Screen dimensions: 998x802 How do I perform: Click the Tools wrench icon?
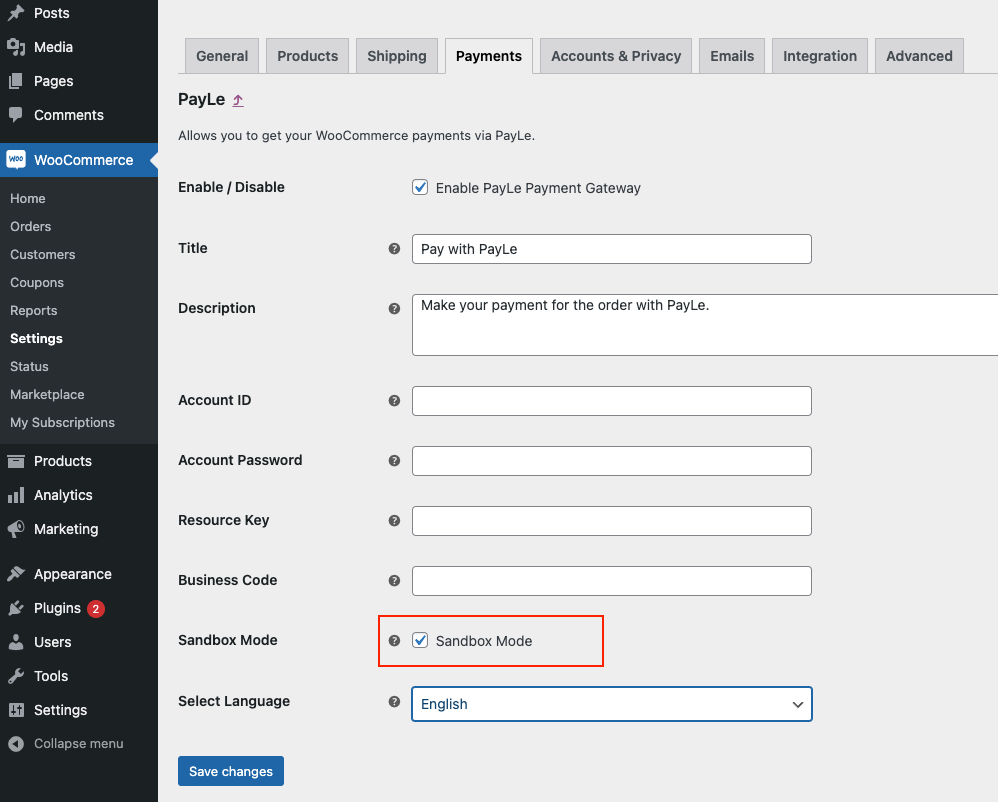tap(16, 676)
